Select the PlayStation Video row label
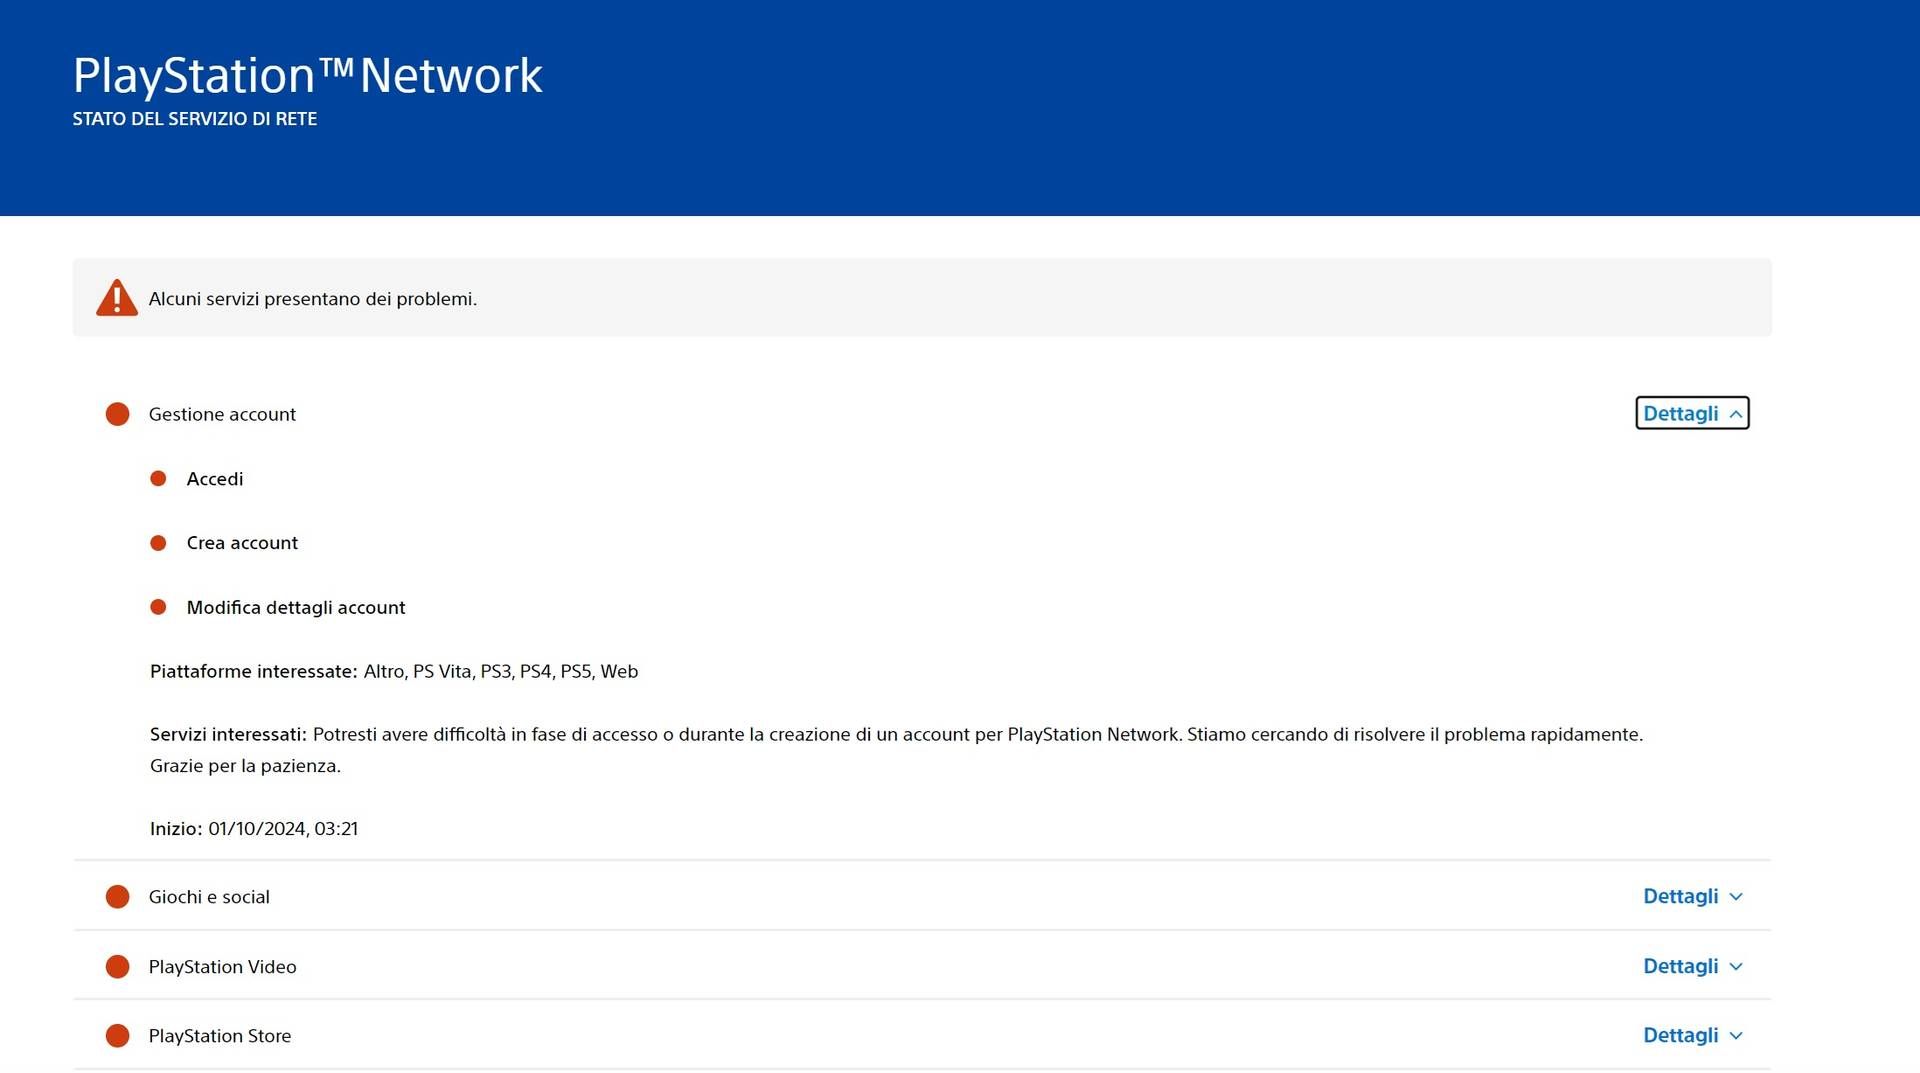The width and height of the screenshot is (1920, 1073). pos(222,967)
